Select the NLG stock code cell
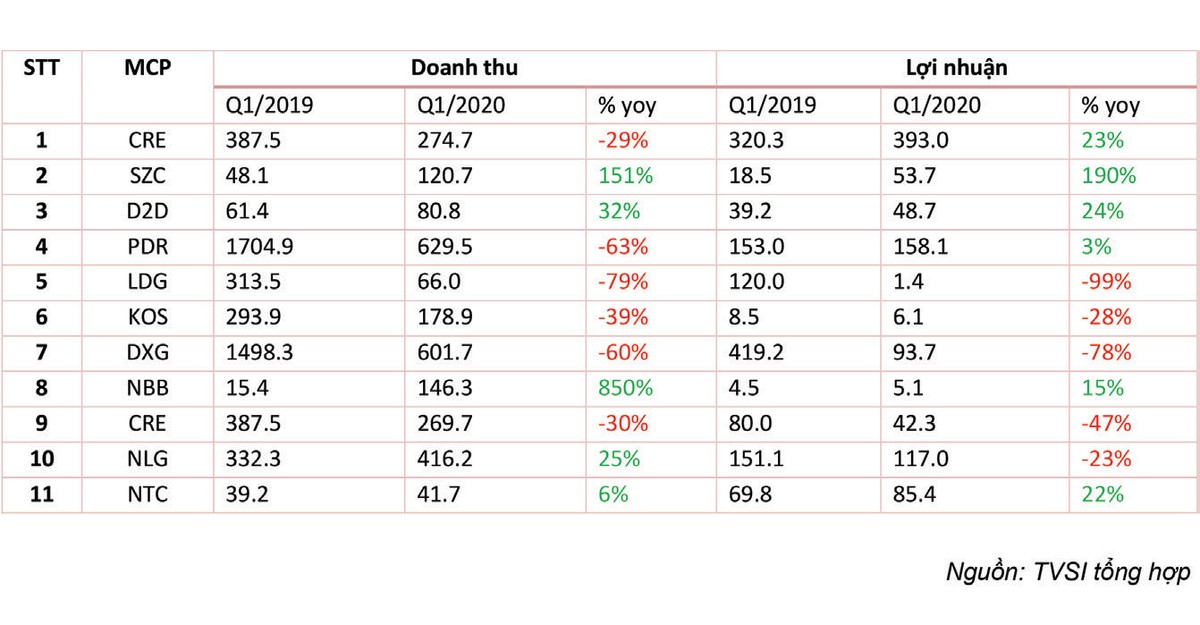This screenshot has width=1200, height=625. tap(148, 459)
